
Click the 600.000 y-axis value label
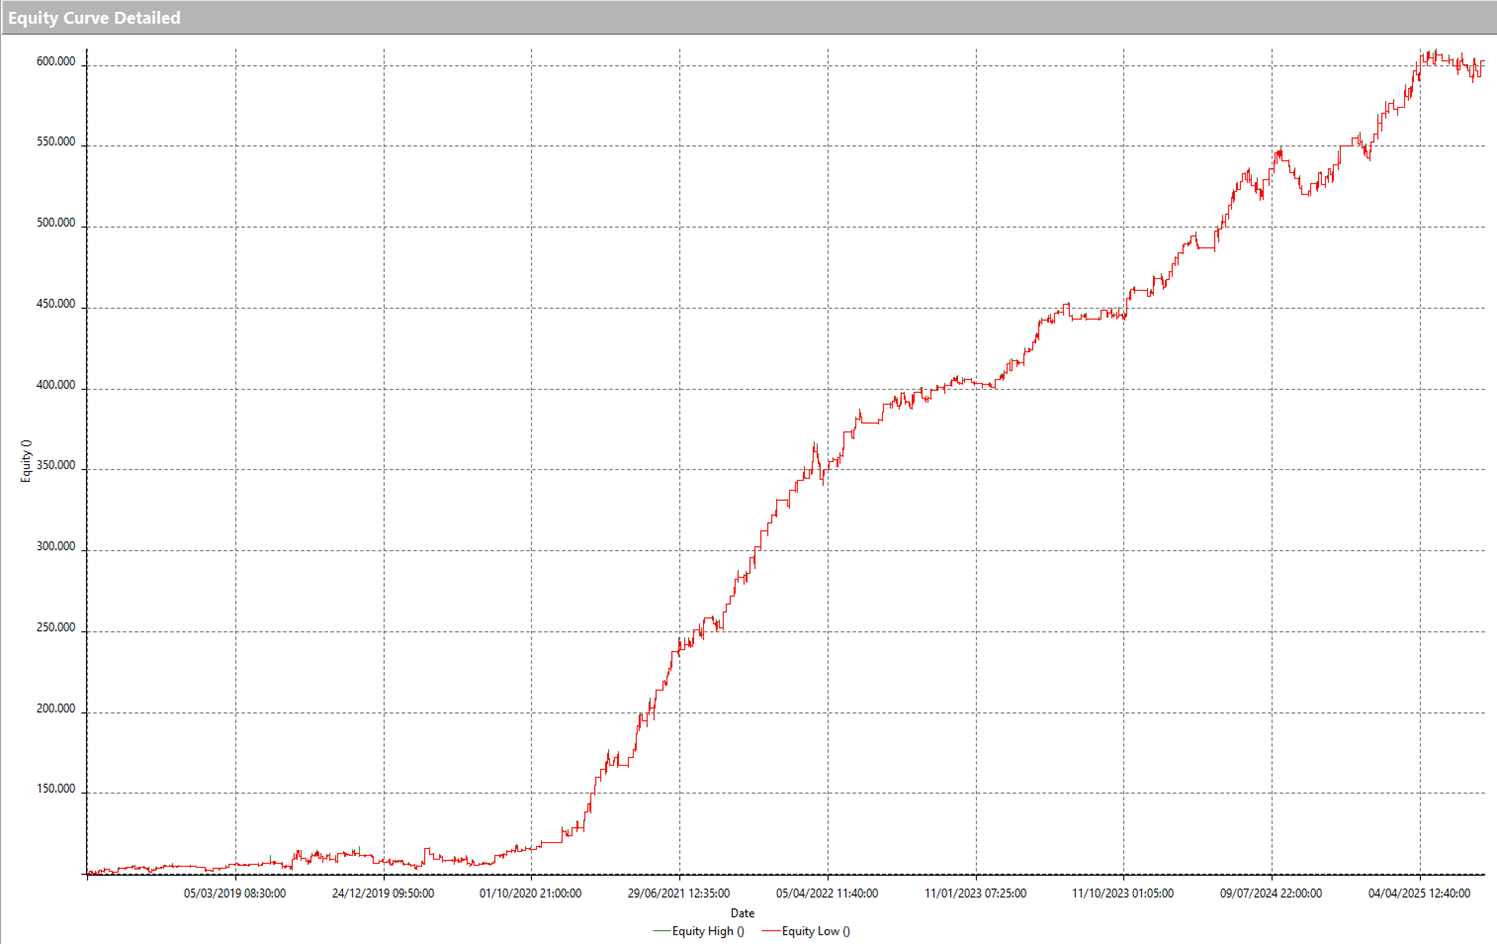point(56,62)
